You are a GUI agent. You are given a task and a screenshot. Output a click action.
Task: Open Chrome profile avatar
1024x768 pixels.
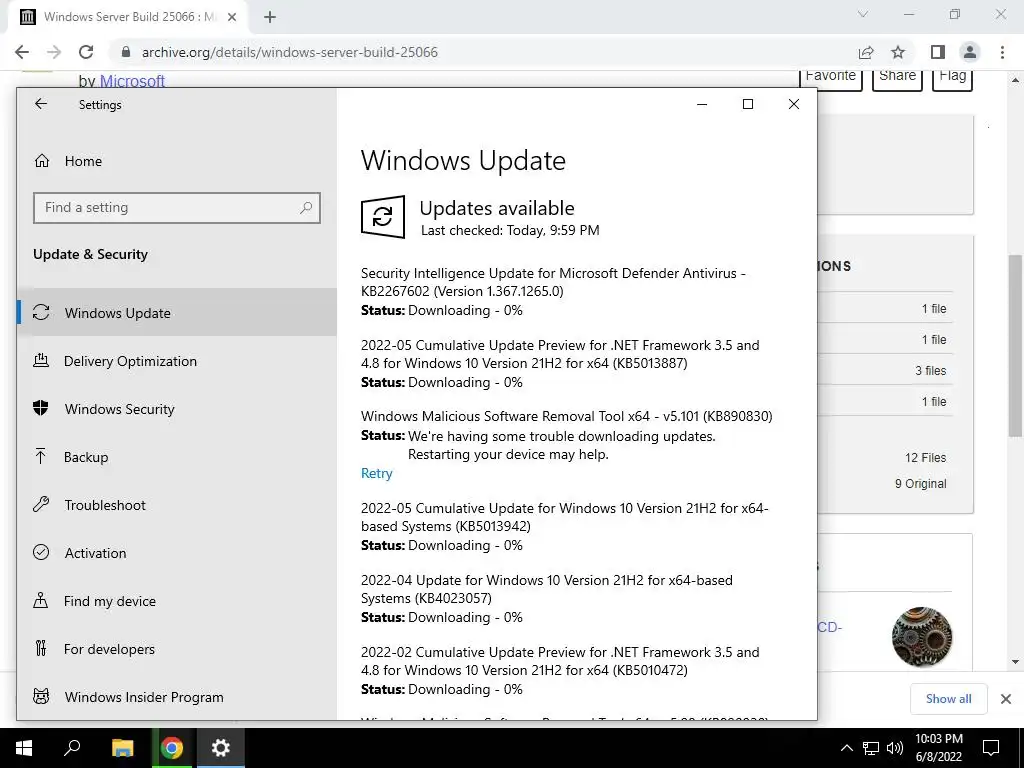click(970, 52)
